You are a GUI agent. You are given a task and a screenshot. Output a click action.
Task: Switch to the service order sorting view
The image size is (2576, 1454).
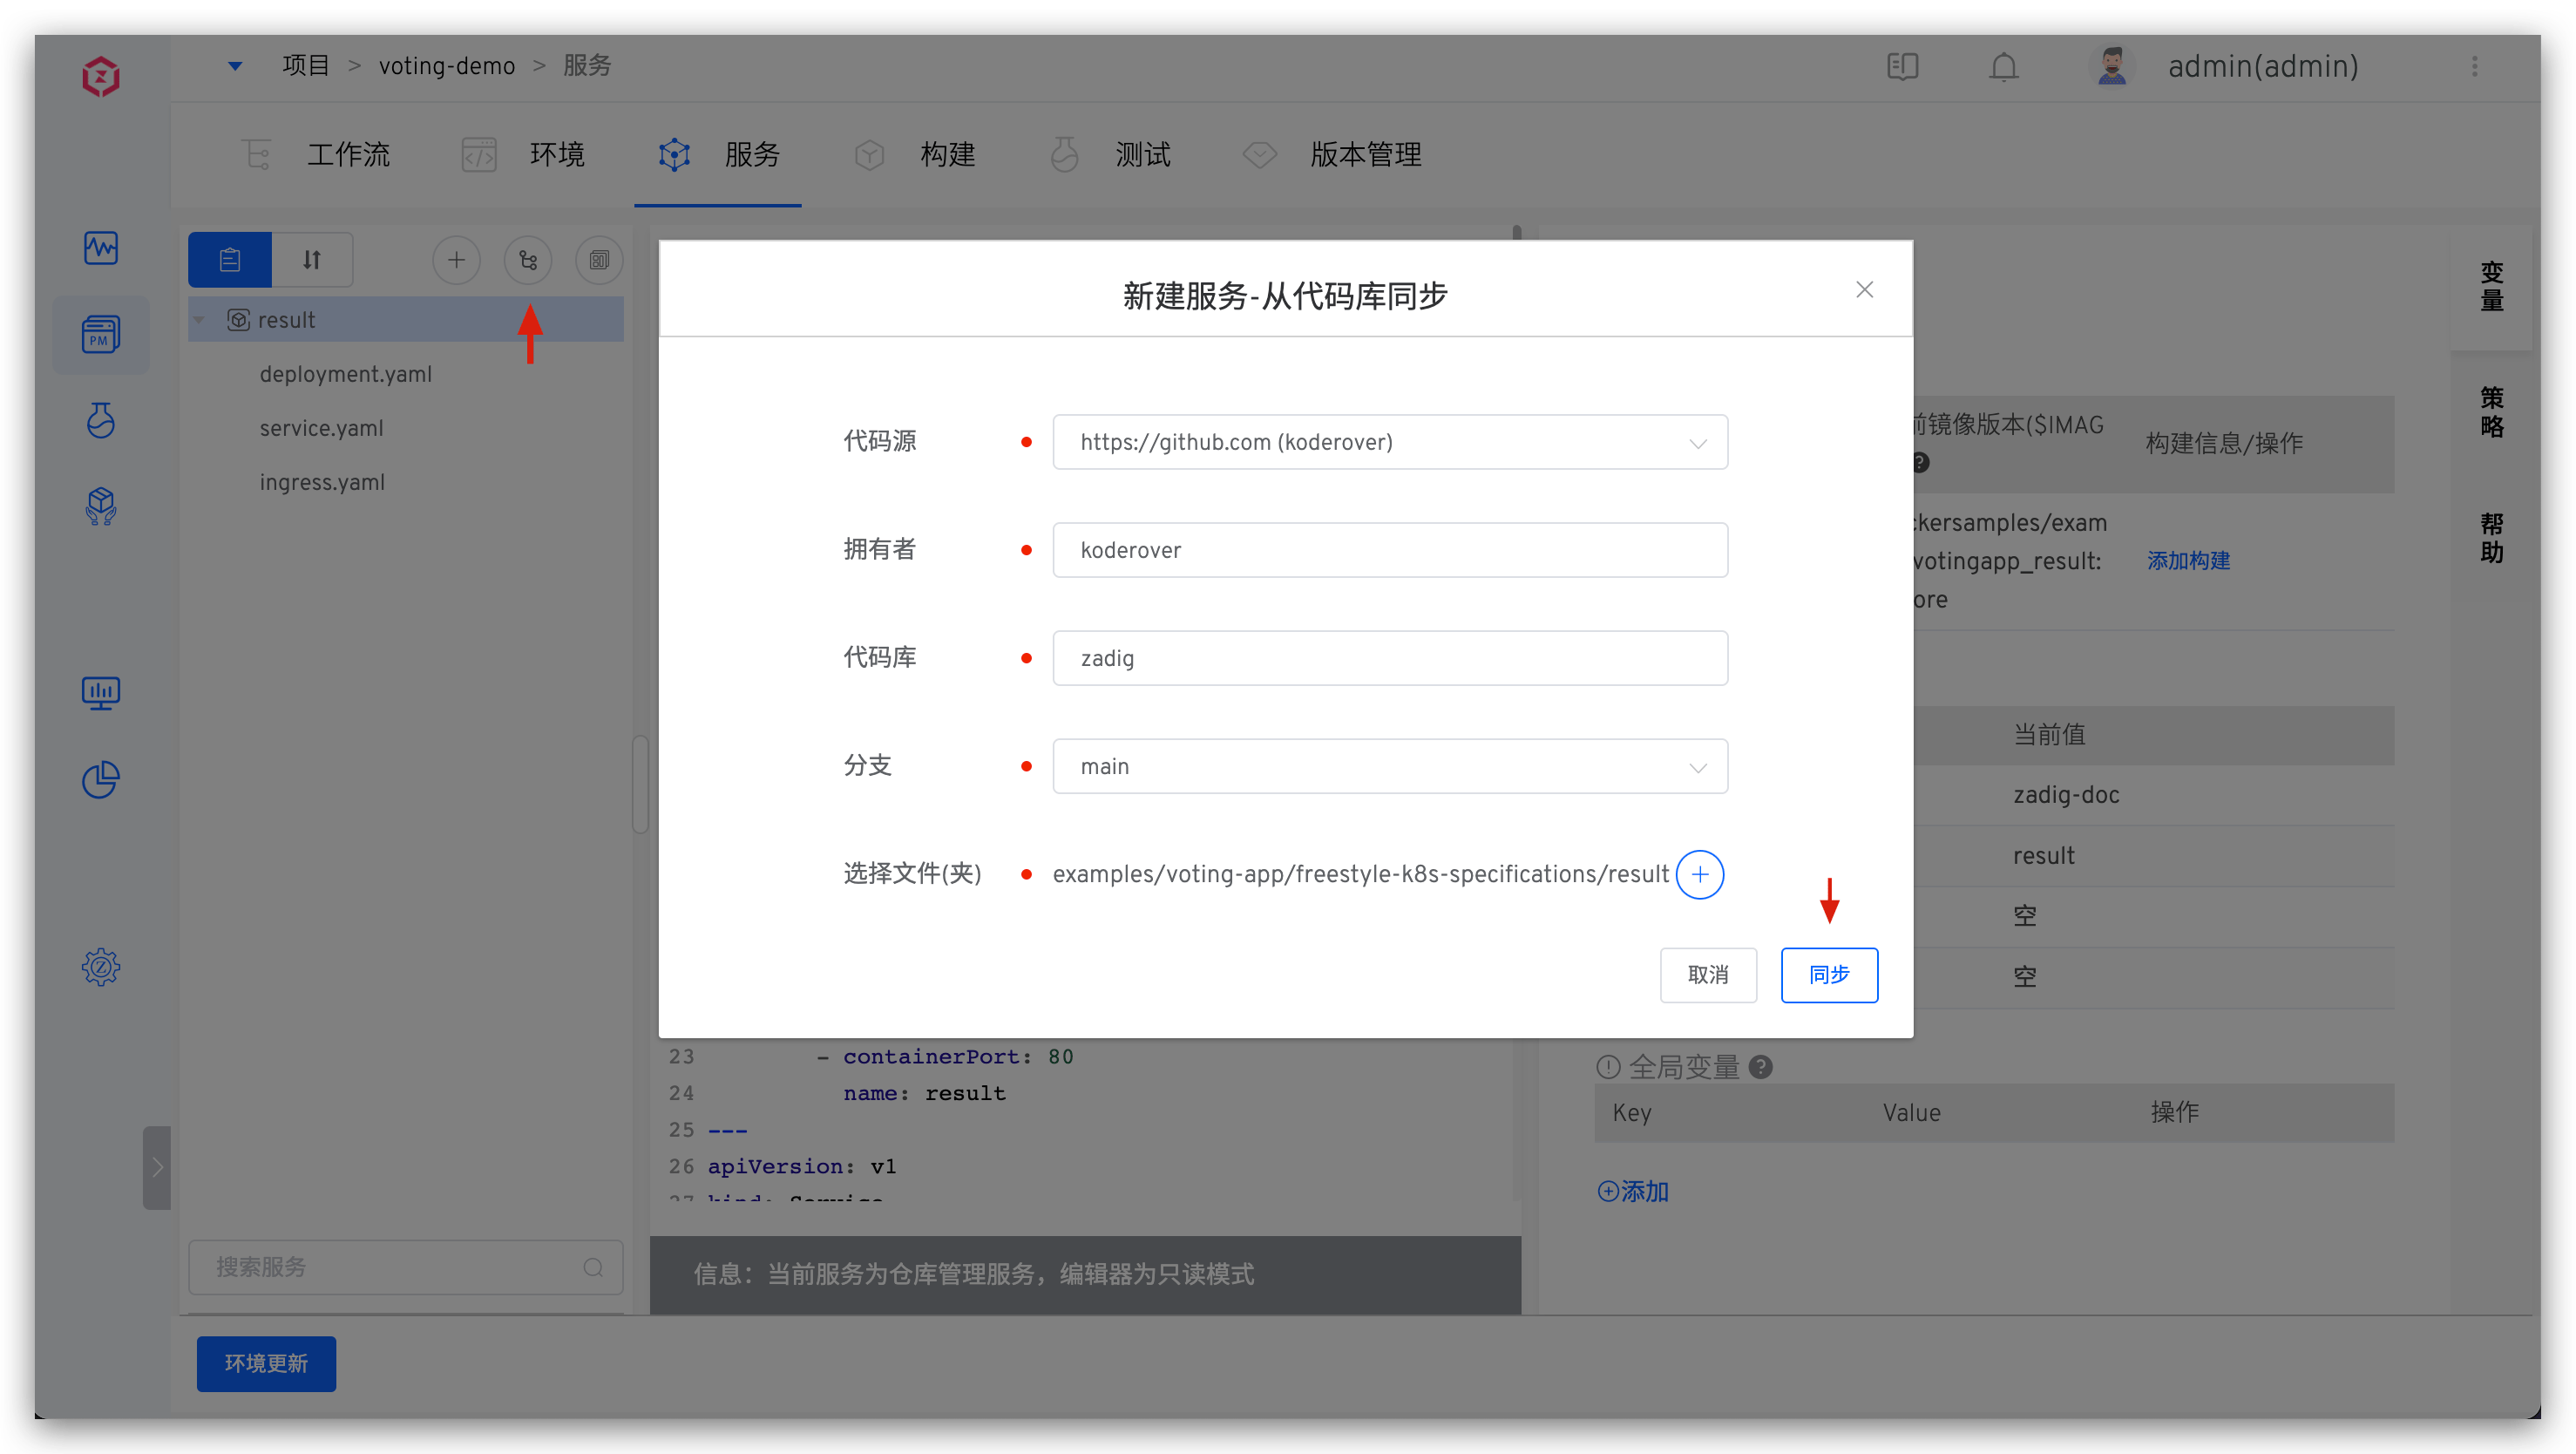click(312, 261)
